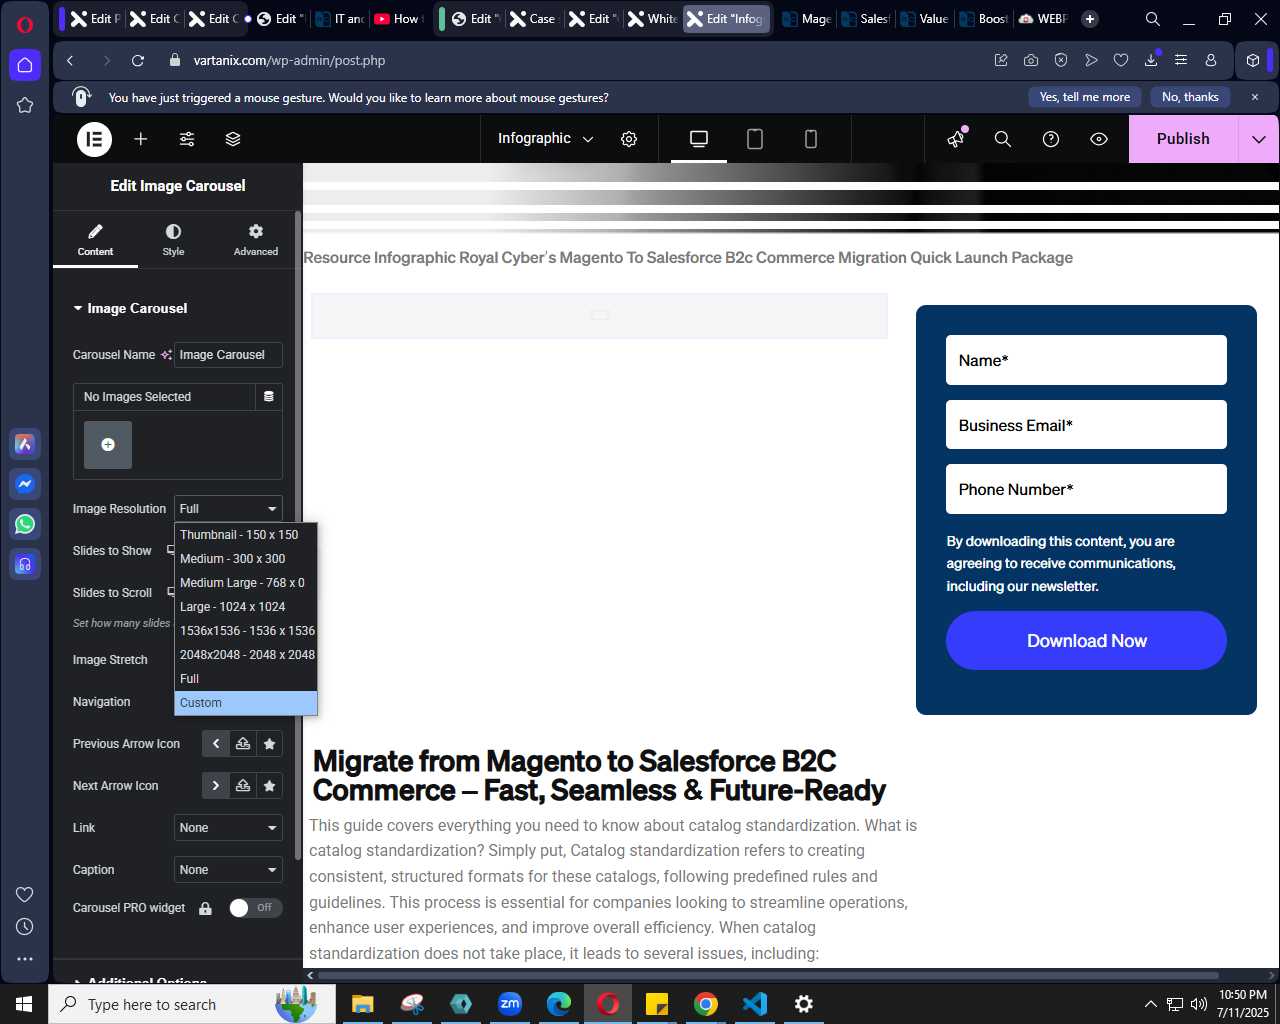Switch to the Content tab
This screenshot has height=1024, width=1280.
95,240
